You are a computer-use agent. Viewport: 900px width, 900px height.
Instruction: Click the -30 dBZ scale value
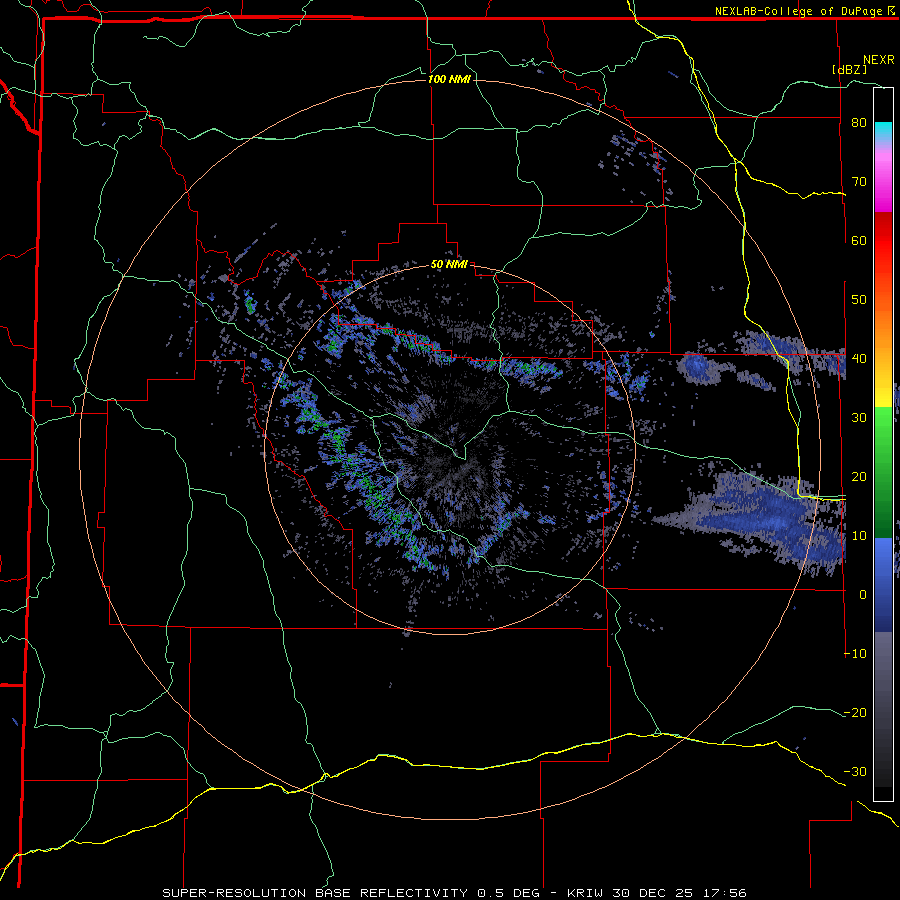pyautogui.click(x=855, y=772)
